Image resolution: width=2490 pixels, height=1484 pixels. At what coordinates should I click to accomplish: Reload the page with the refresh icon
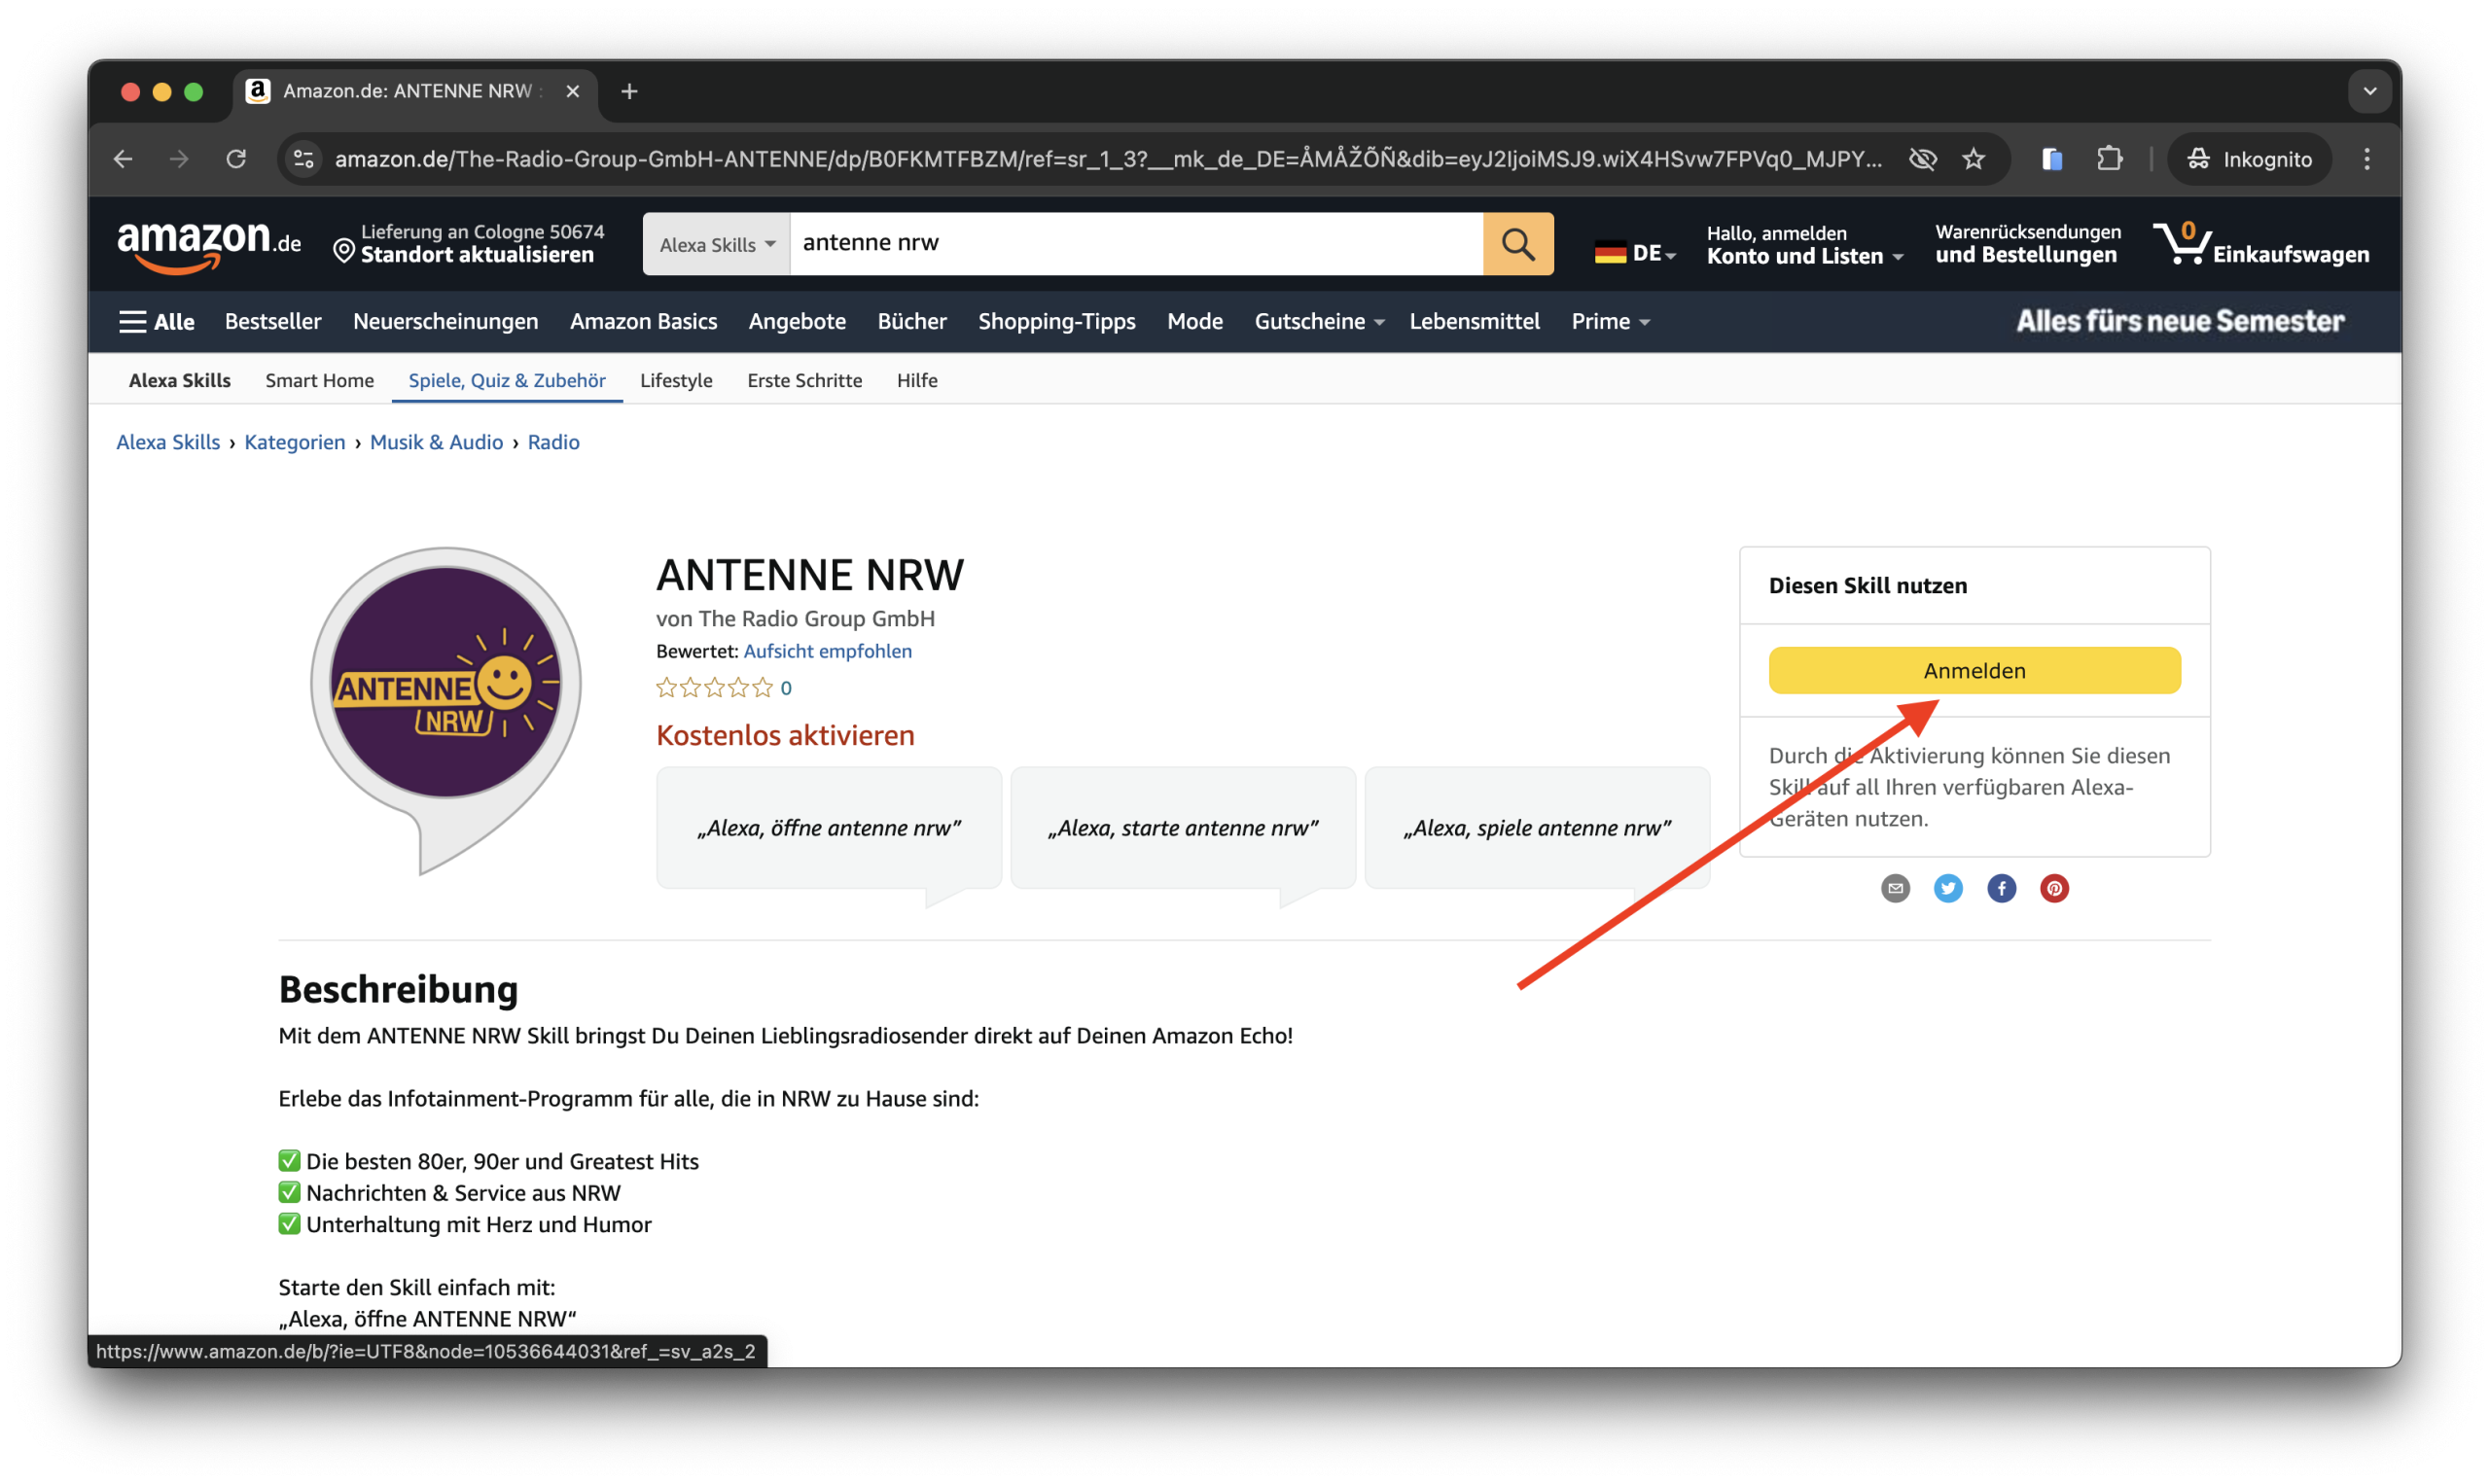(x=236, y=159)
